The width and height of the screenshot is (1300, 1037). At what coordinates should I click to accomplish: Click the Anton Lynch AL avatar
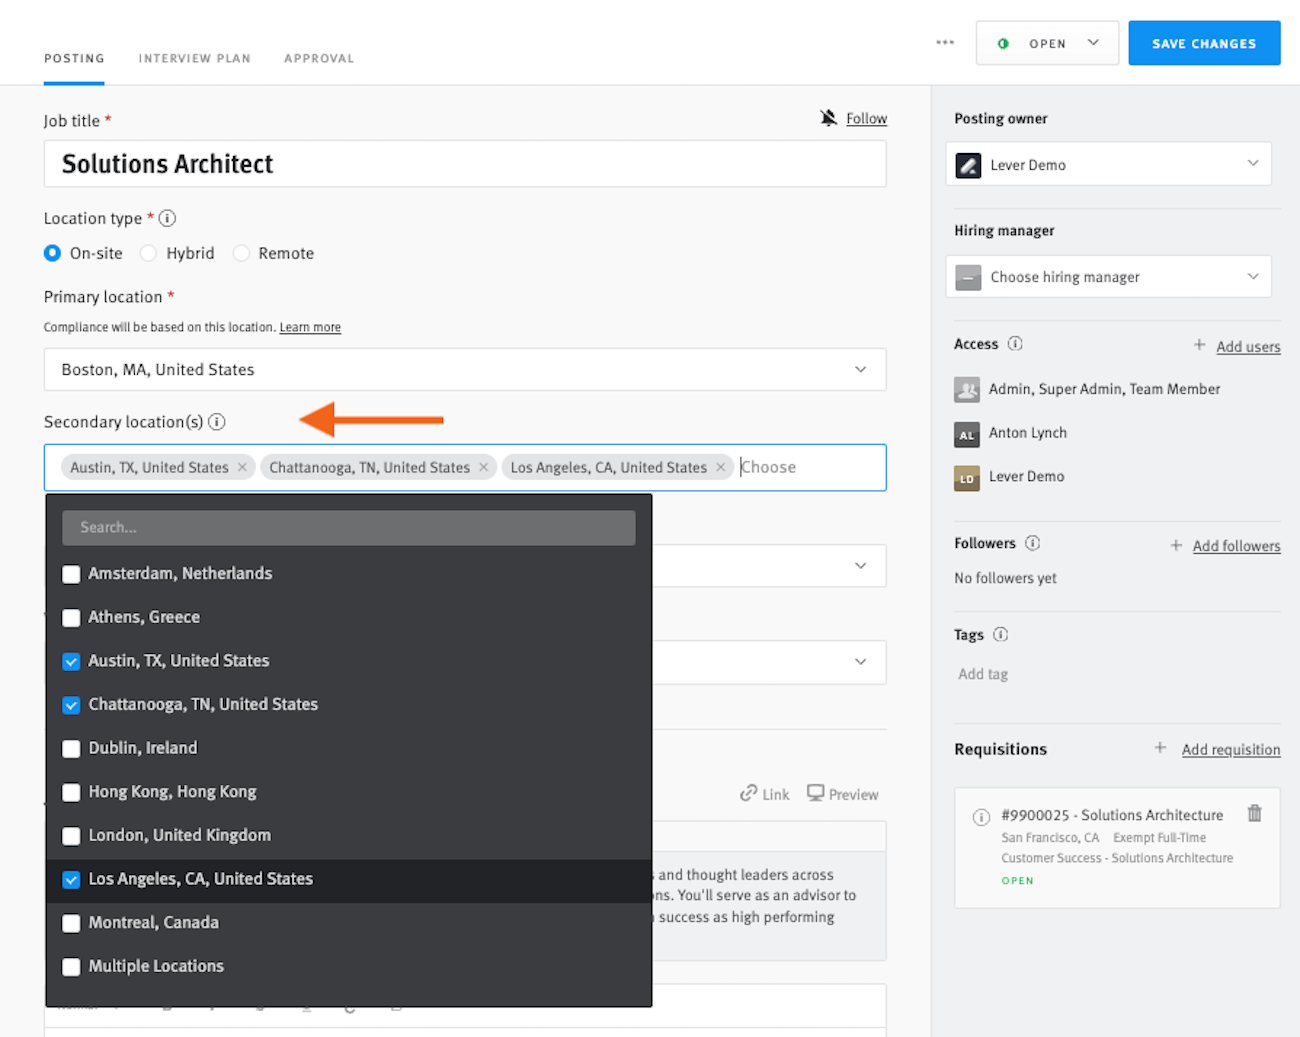click(x=967, y=434)
